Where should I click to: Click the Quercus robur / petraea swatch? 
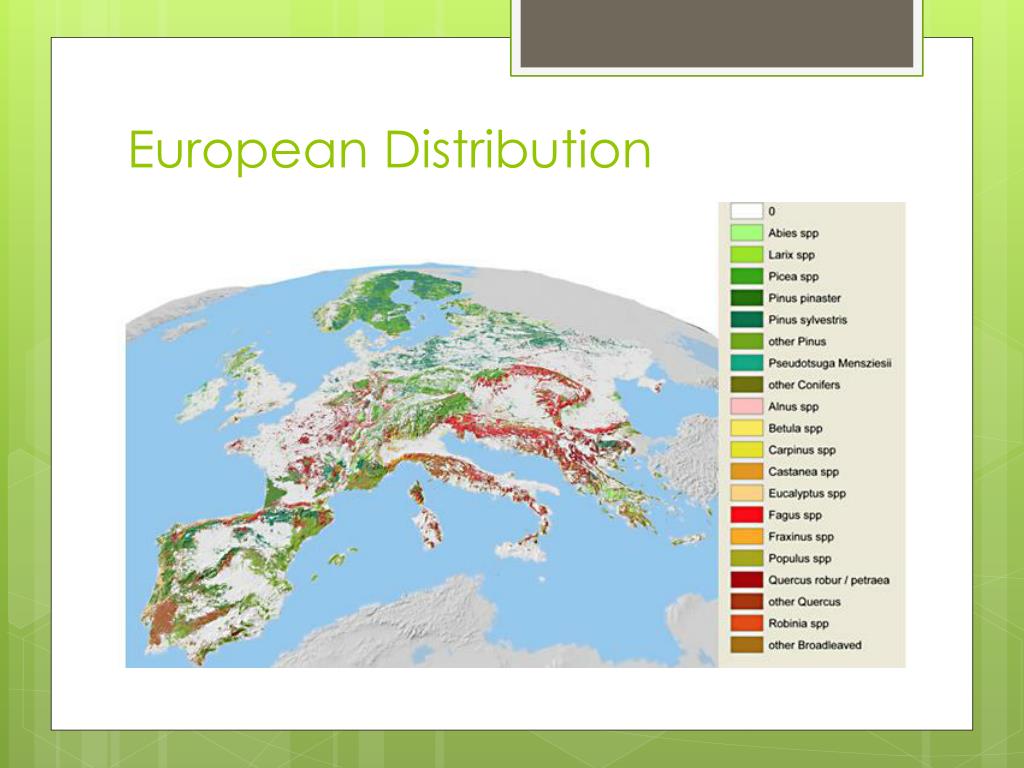pyautogui.click(x=746, y=579)
